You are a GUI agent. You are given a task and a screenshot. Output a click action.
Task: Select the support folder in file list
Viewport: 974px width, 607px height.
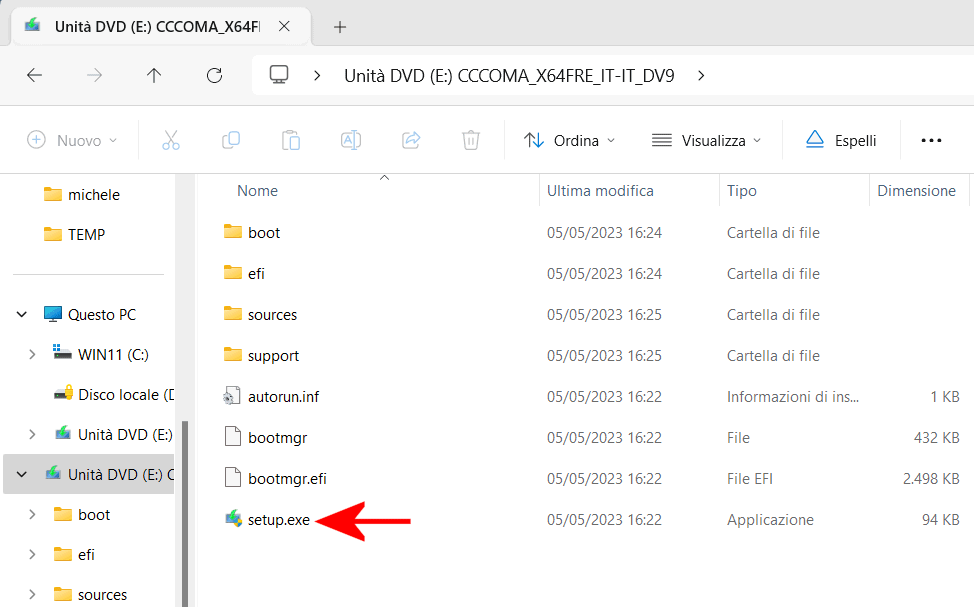[x=273, y=355]
